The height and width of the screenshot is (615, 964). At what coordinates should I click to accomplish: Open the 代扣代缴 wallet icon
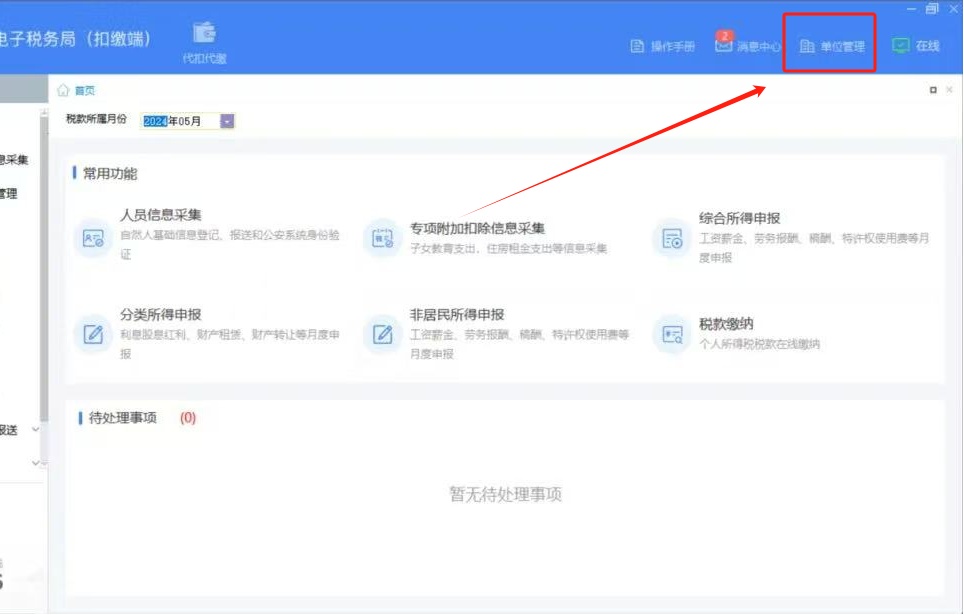tap(204, 33)
